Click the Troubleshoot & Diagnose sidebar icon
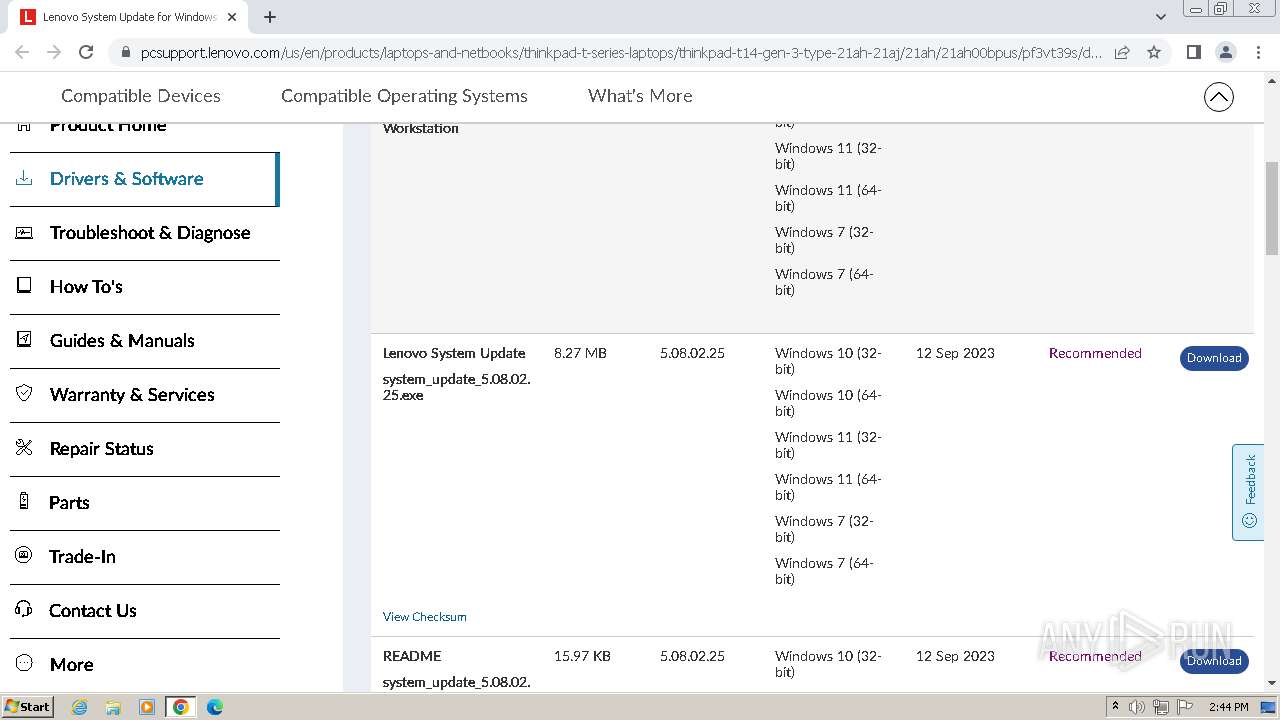Image resolution: width=1280 pixels, height=720 pixels. tap(24, 232)
